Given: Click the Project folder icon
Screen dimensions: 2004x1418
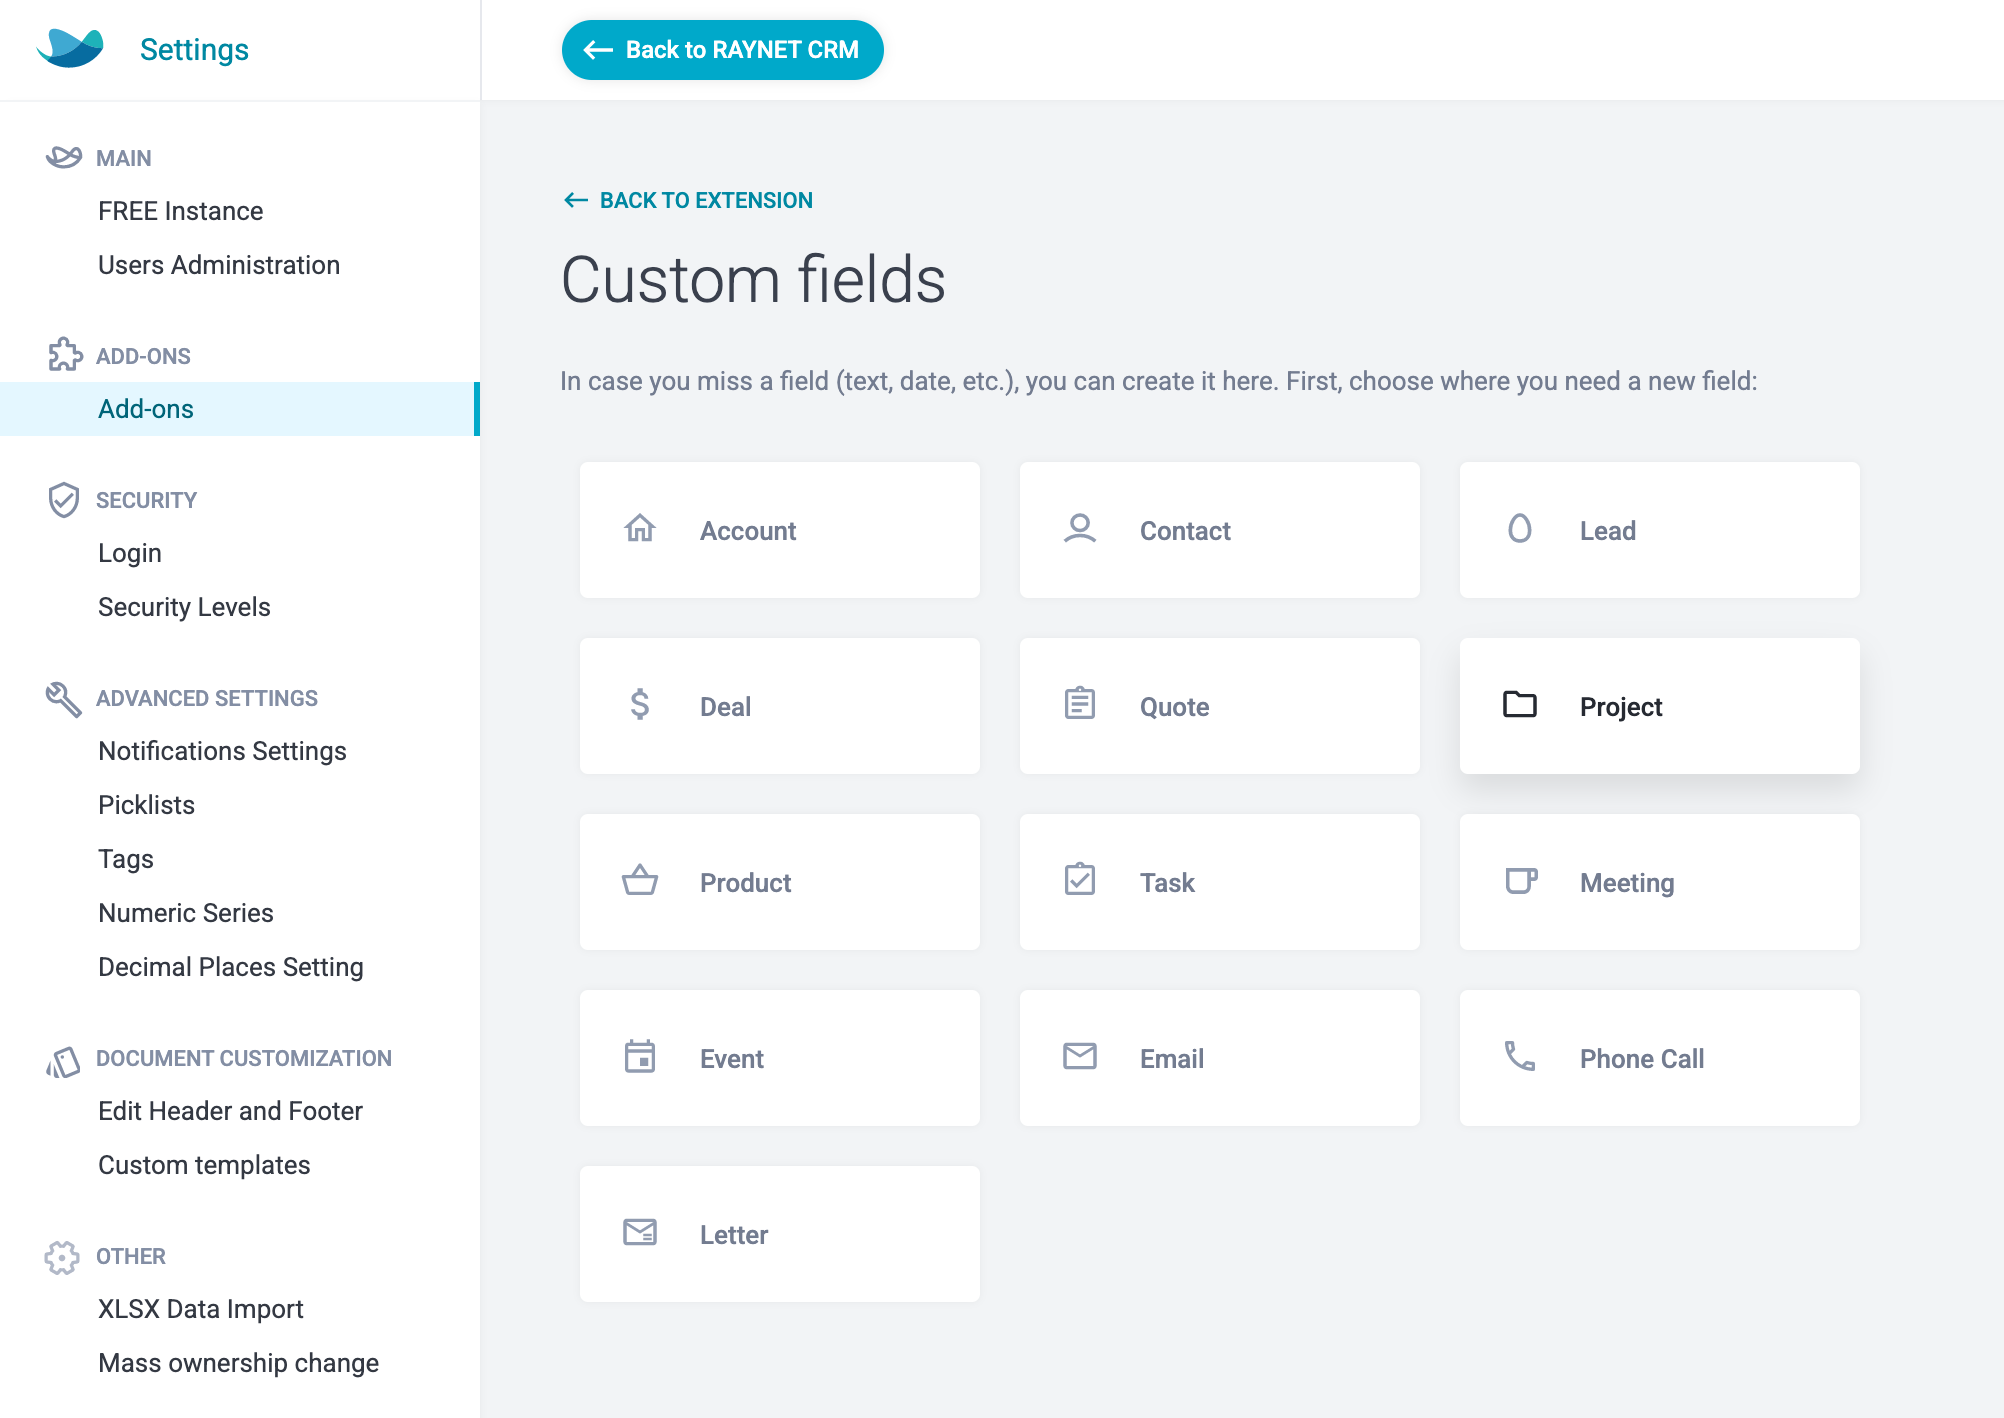Looking at the screenshot, I should tap(1520, 704).
